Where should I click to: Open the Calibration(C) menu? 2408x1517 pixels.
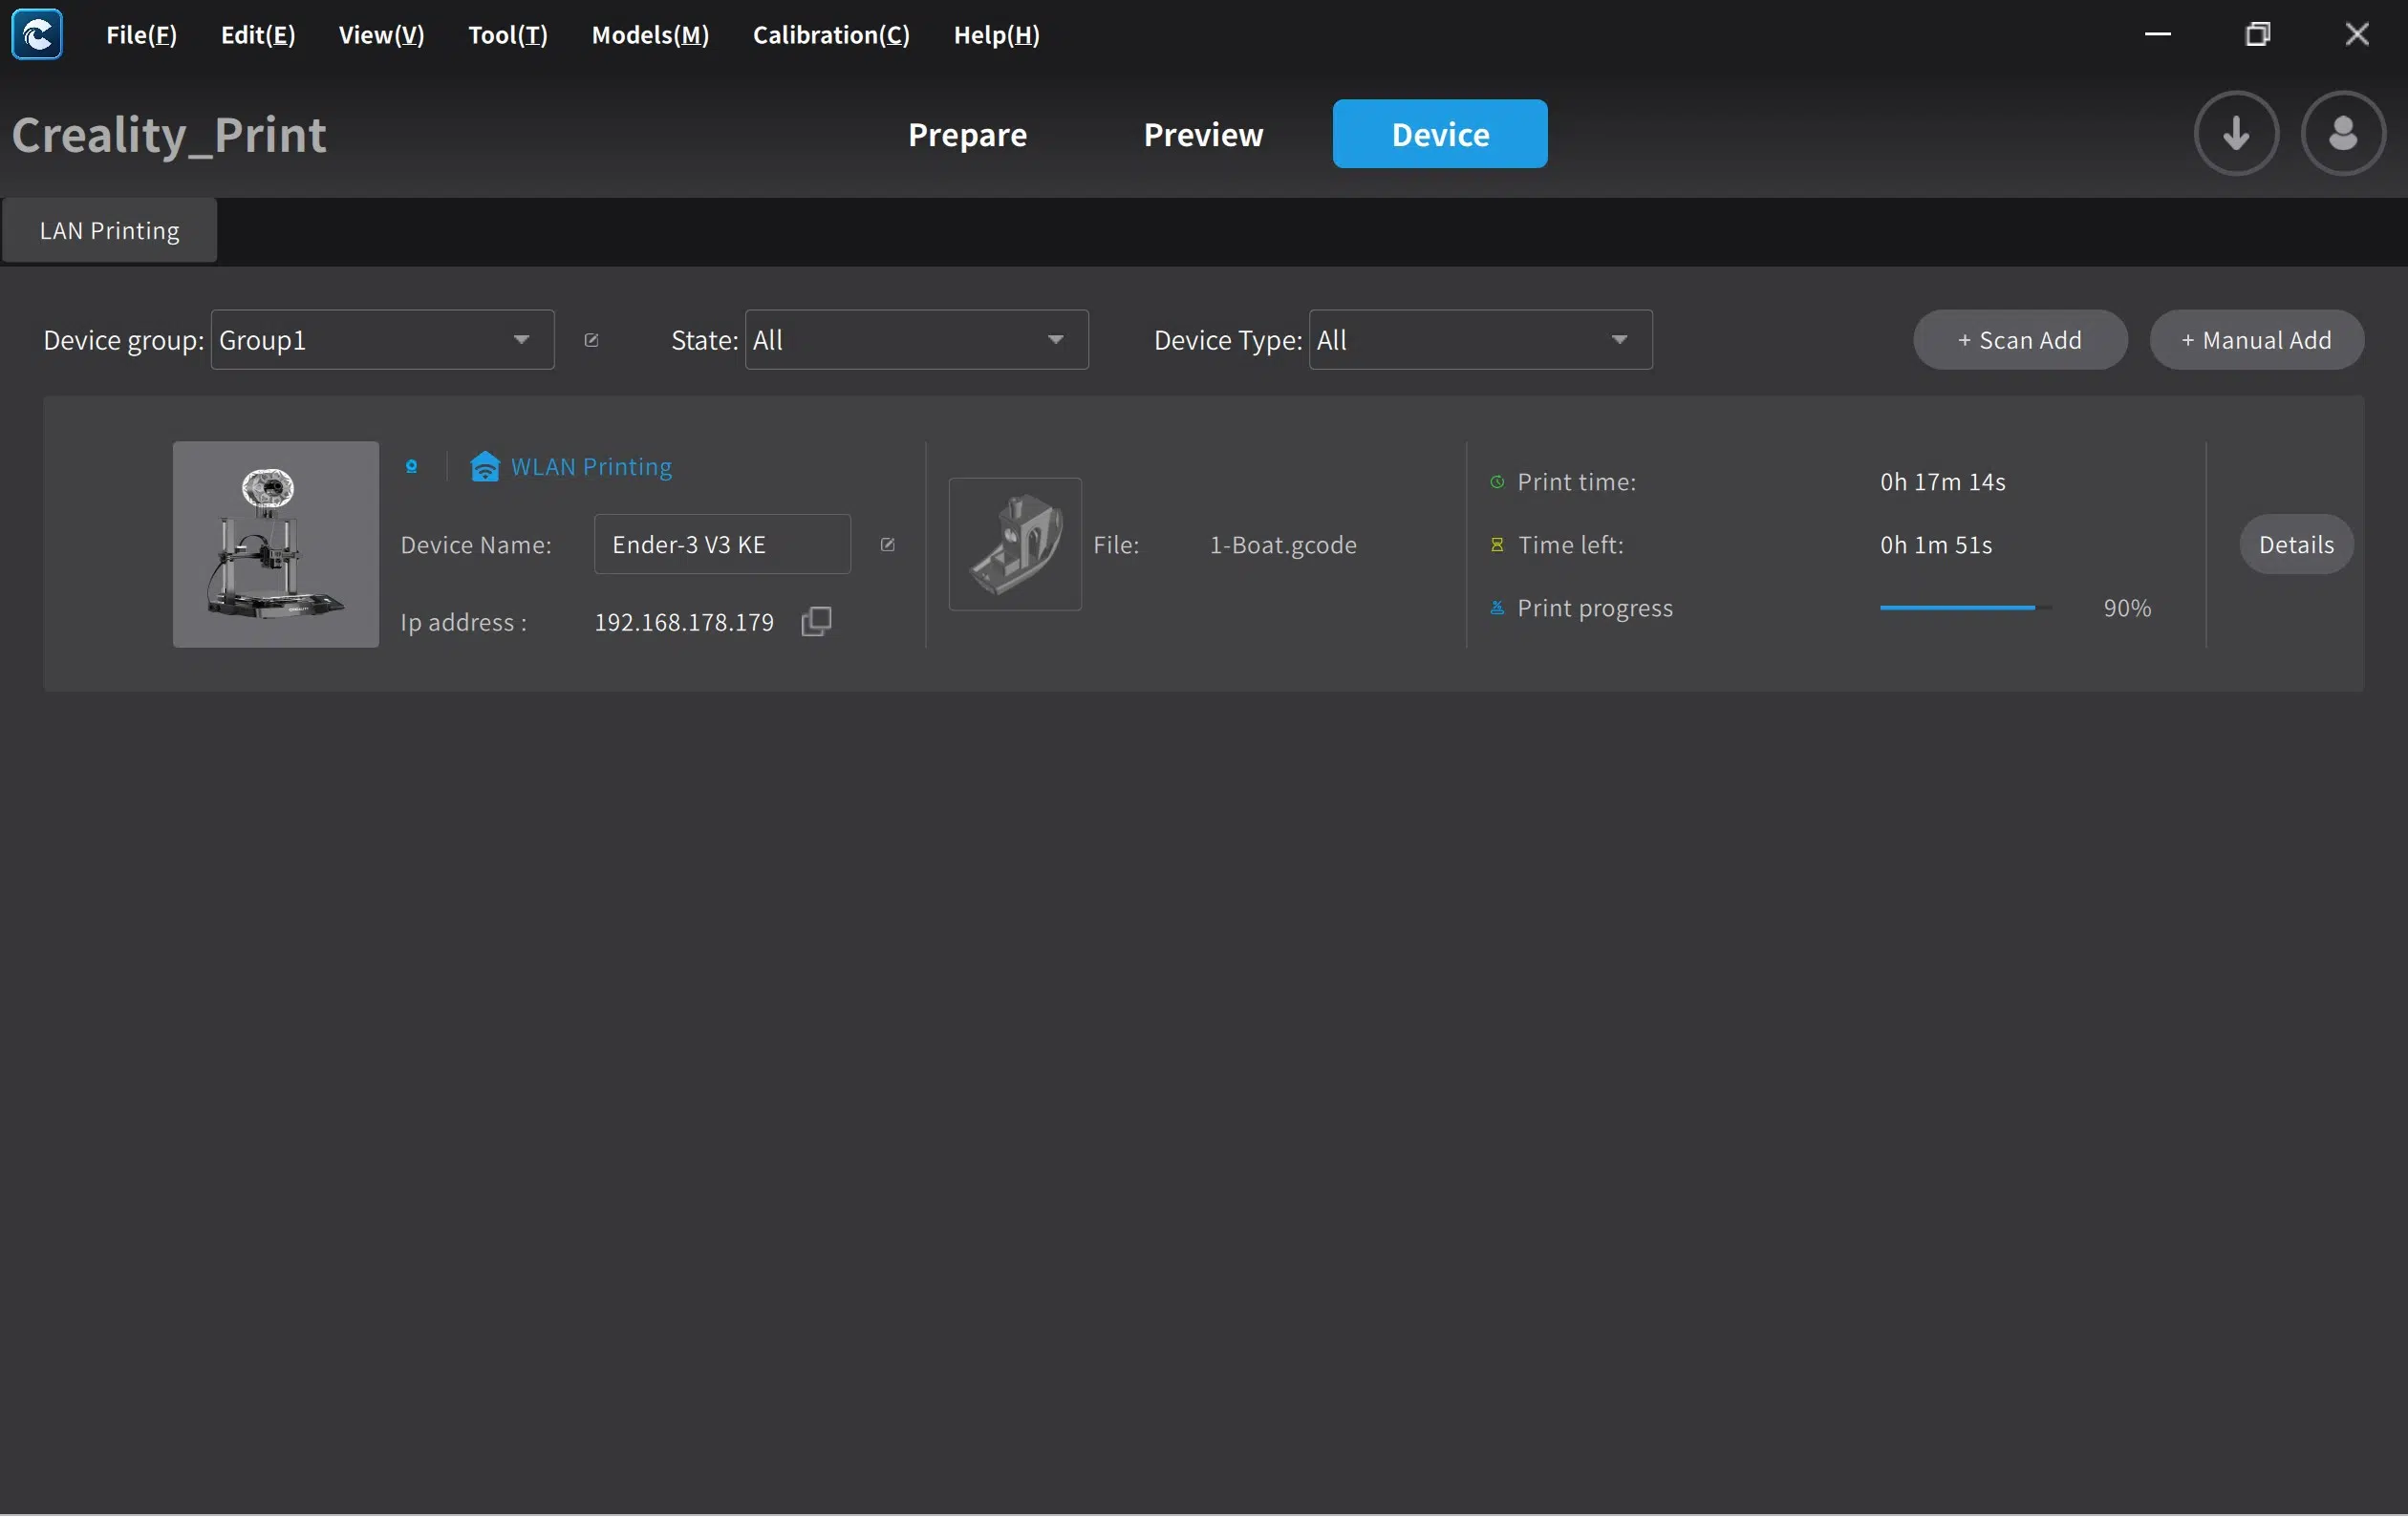pyautogui.click(x=831, y=35)
